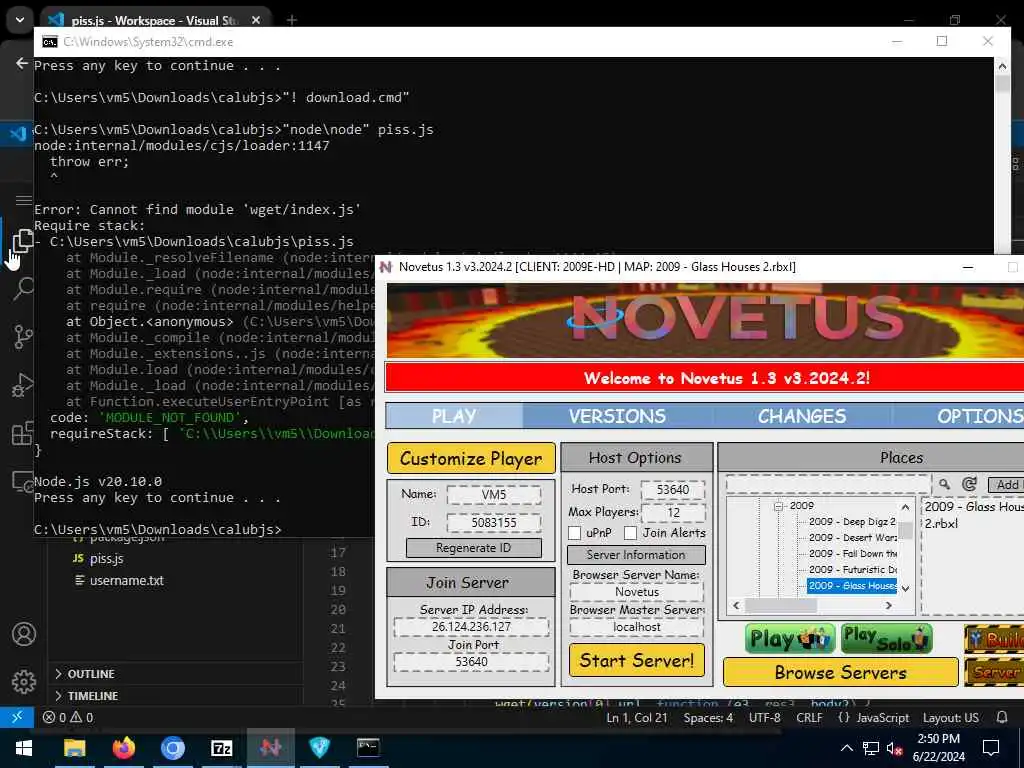Viewport: 1024px width, 768px height.
Task: Click the Places search text box
Action: [828, 484]
